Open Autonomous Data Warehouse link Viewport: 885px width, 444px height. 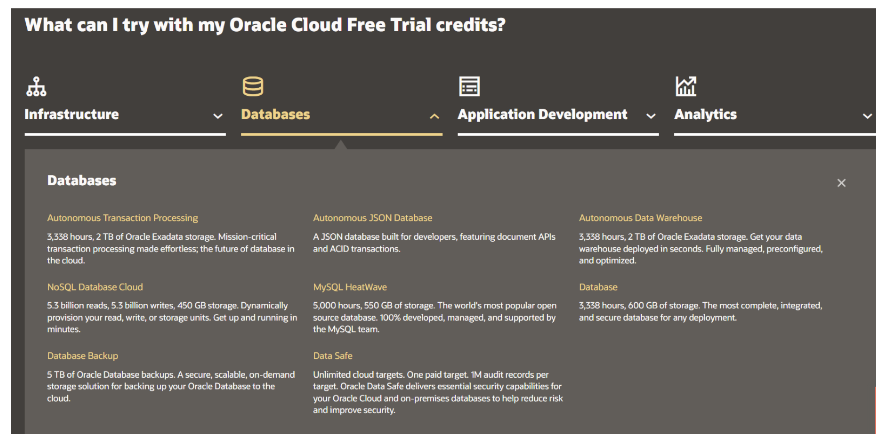tap(641, 218)
